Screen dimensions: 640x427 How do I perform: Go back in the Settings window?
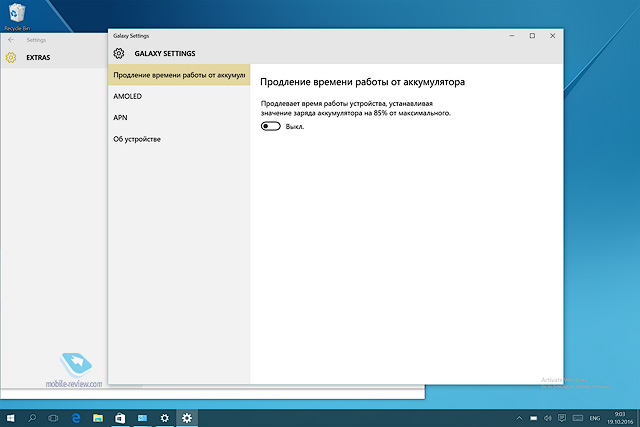coord(11,40)
